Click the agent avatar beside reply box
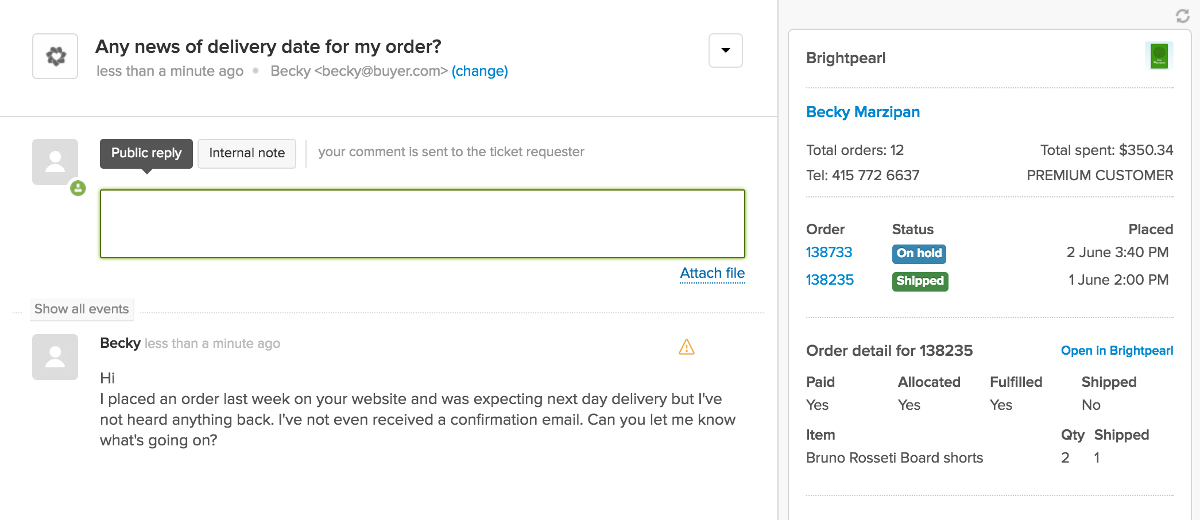This screenshot has width=1200, height=520. (x=55, y=162)
